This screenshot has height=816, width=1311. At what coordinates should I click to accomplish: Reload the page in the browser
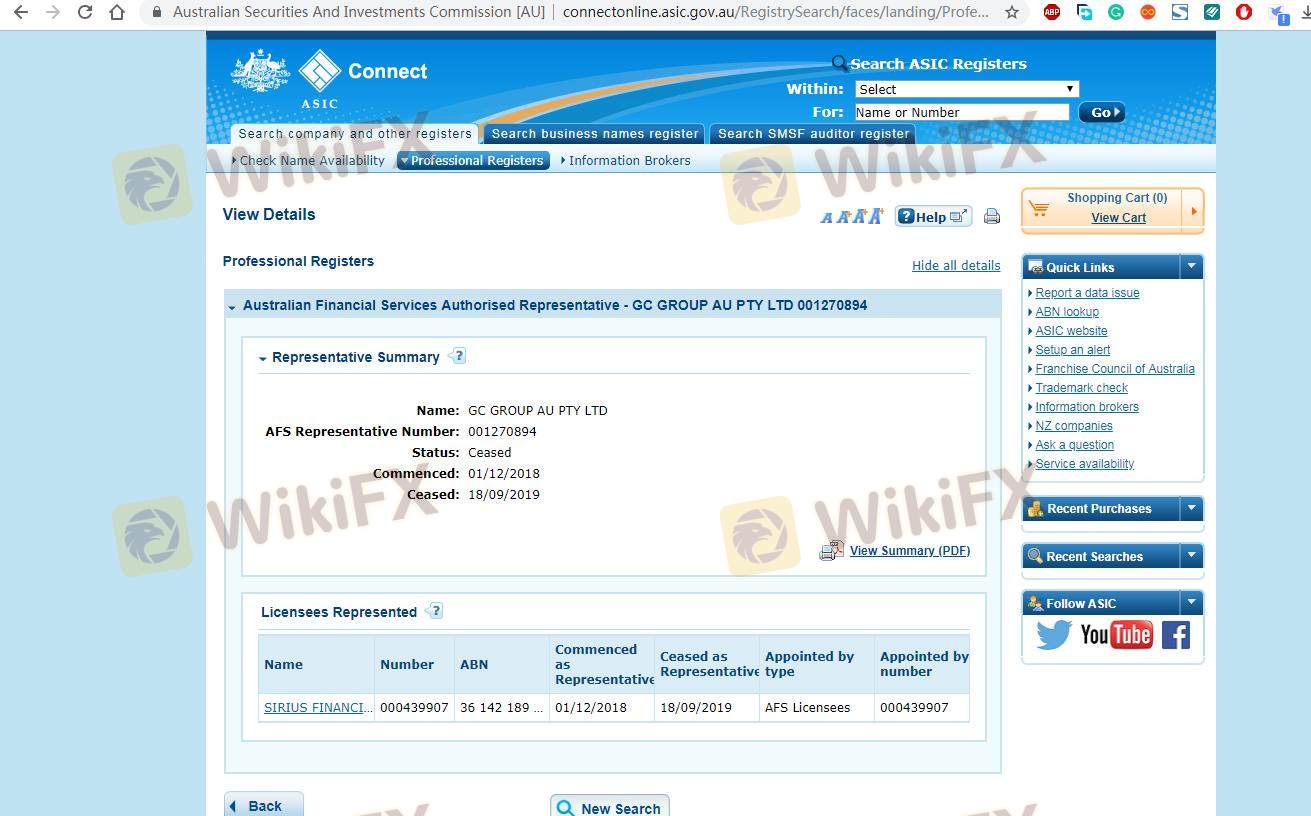pyautogui.click(x=85, y=13)
